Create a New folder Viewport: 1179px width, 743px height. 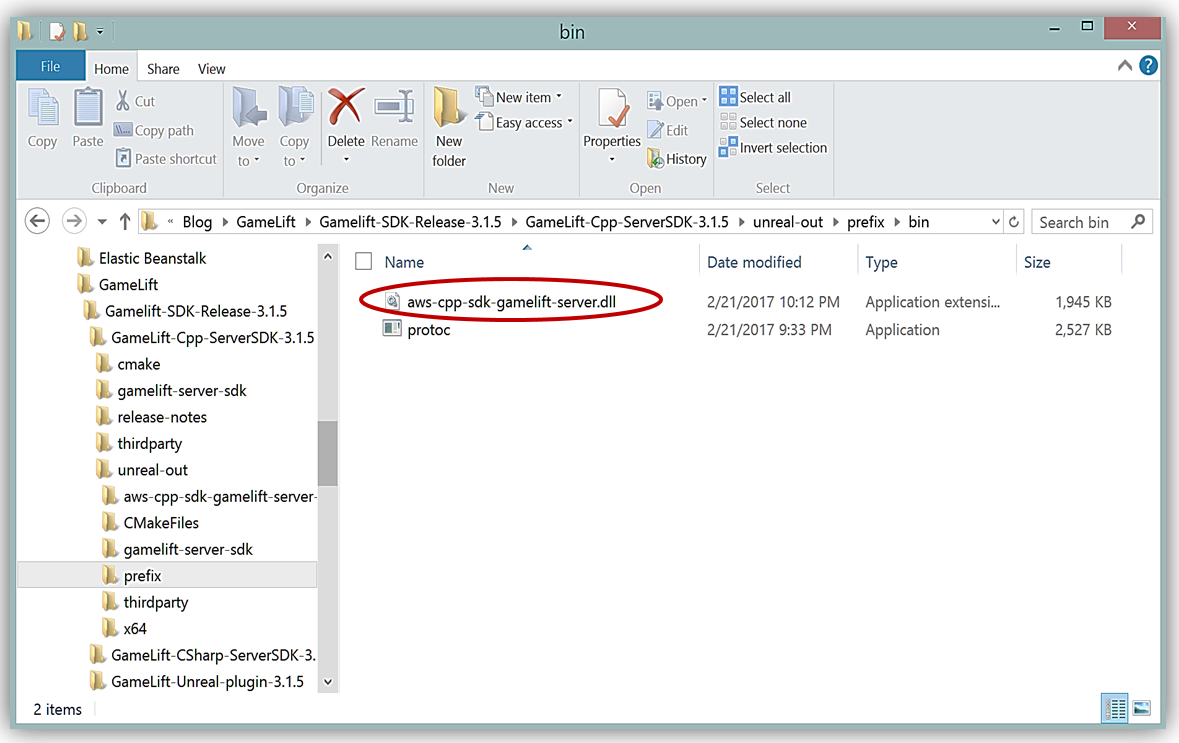pyautogui.click(x=449, y=125)
